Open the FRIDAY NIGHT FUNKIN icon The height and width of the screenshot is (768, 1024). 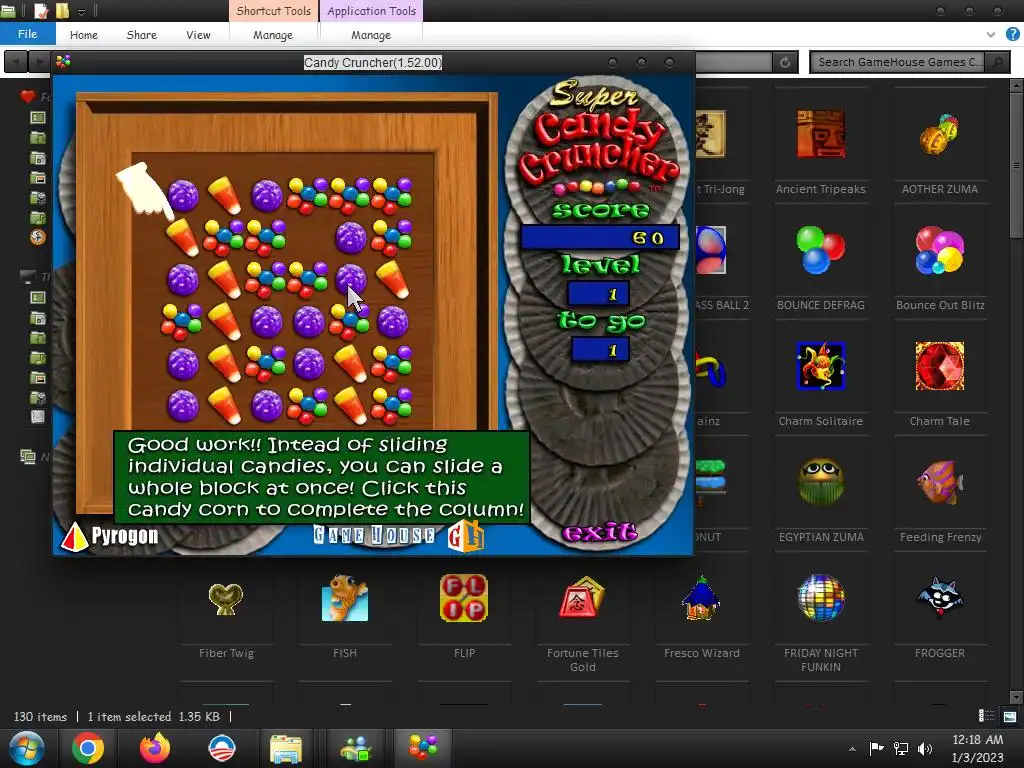(821, 598)
